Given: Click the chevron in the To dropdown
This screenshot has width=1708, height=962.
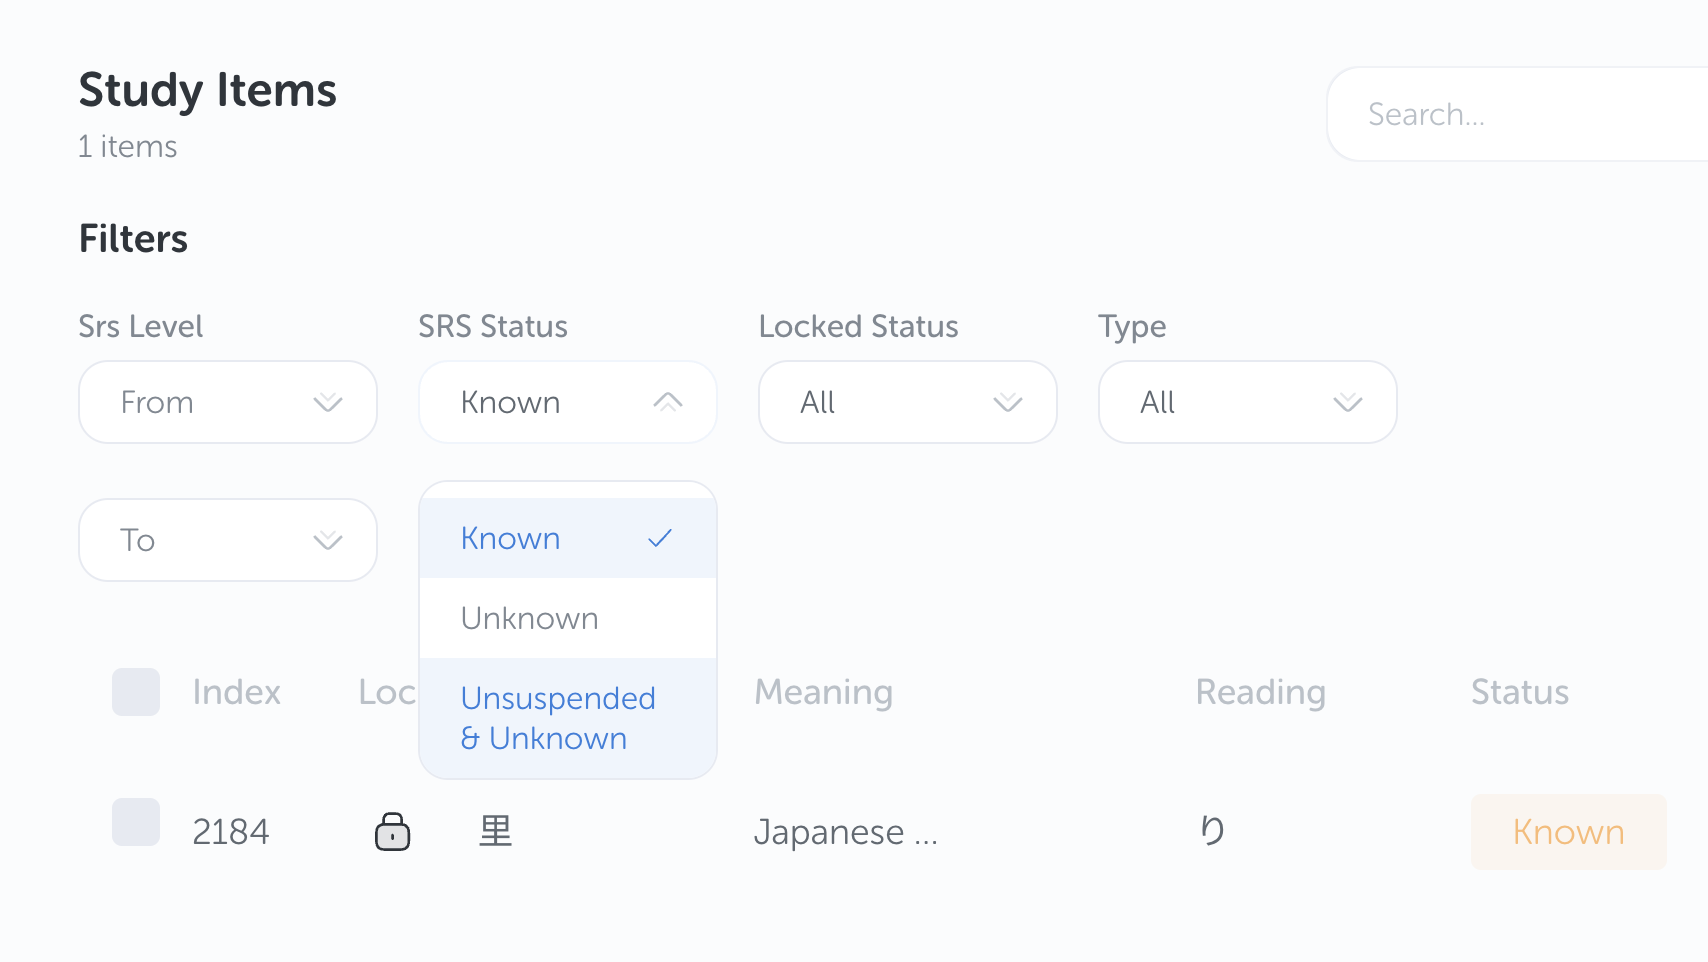Looking at the screenshot, I should click(x=328, y=540).
